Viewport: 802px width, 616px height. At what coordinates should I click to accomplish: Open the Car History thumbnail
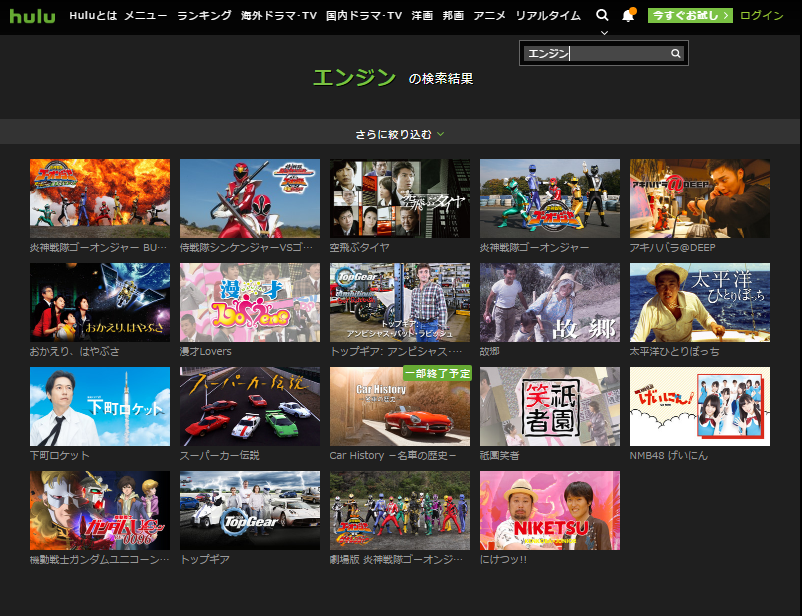point(400,406)
